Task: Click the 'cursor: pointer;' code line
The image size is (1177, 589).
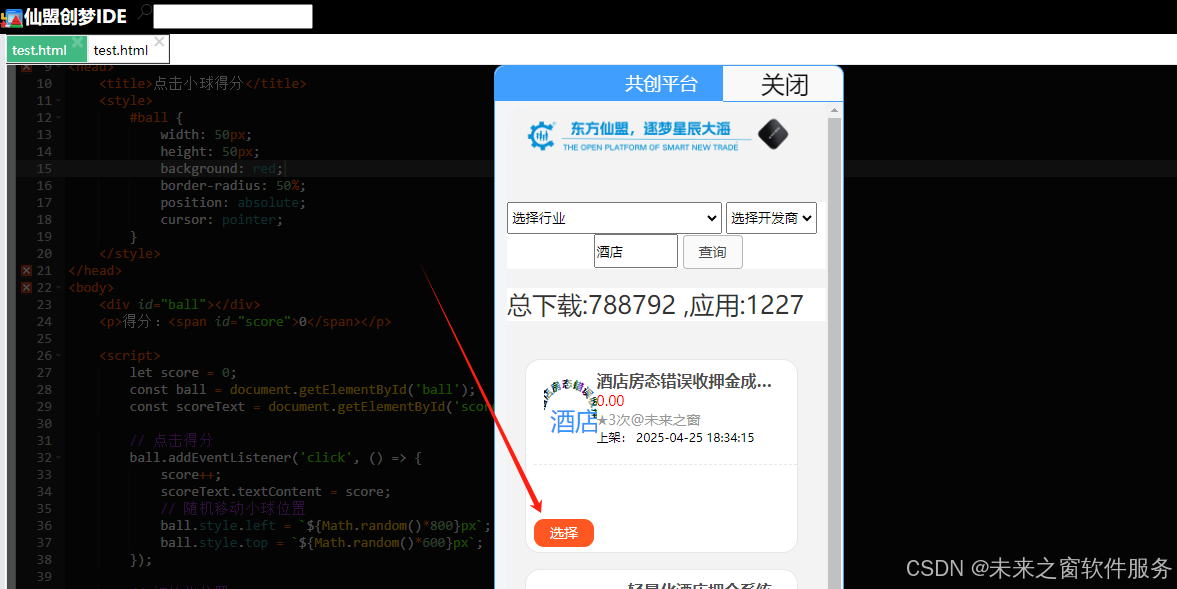Action: (221, 220)
